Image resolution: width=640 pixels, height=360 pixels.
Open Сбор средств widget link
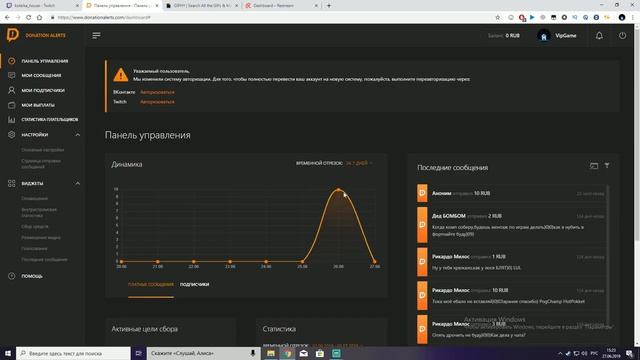[35, 226]
